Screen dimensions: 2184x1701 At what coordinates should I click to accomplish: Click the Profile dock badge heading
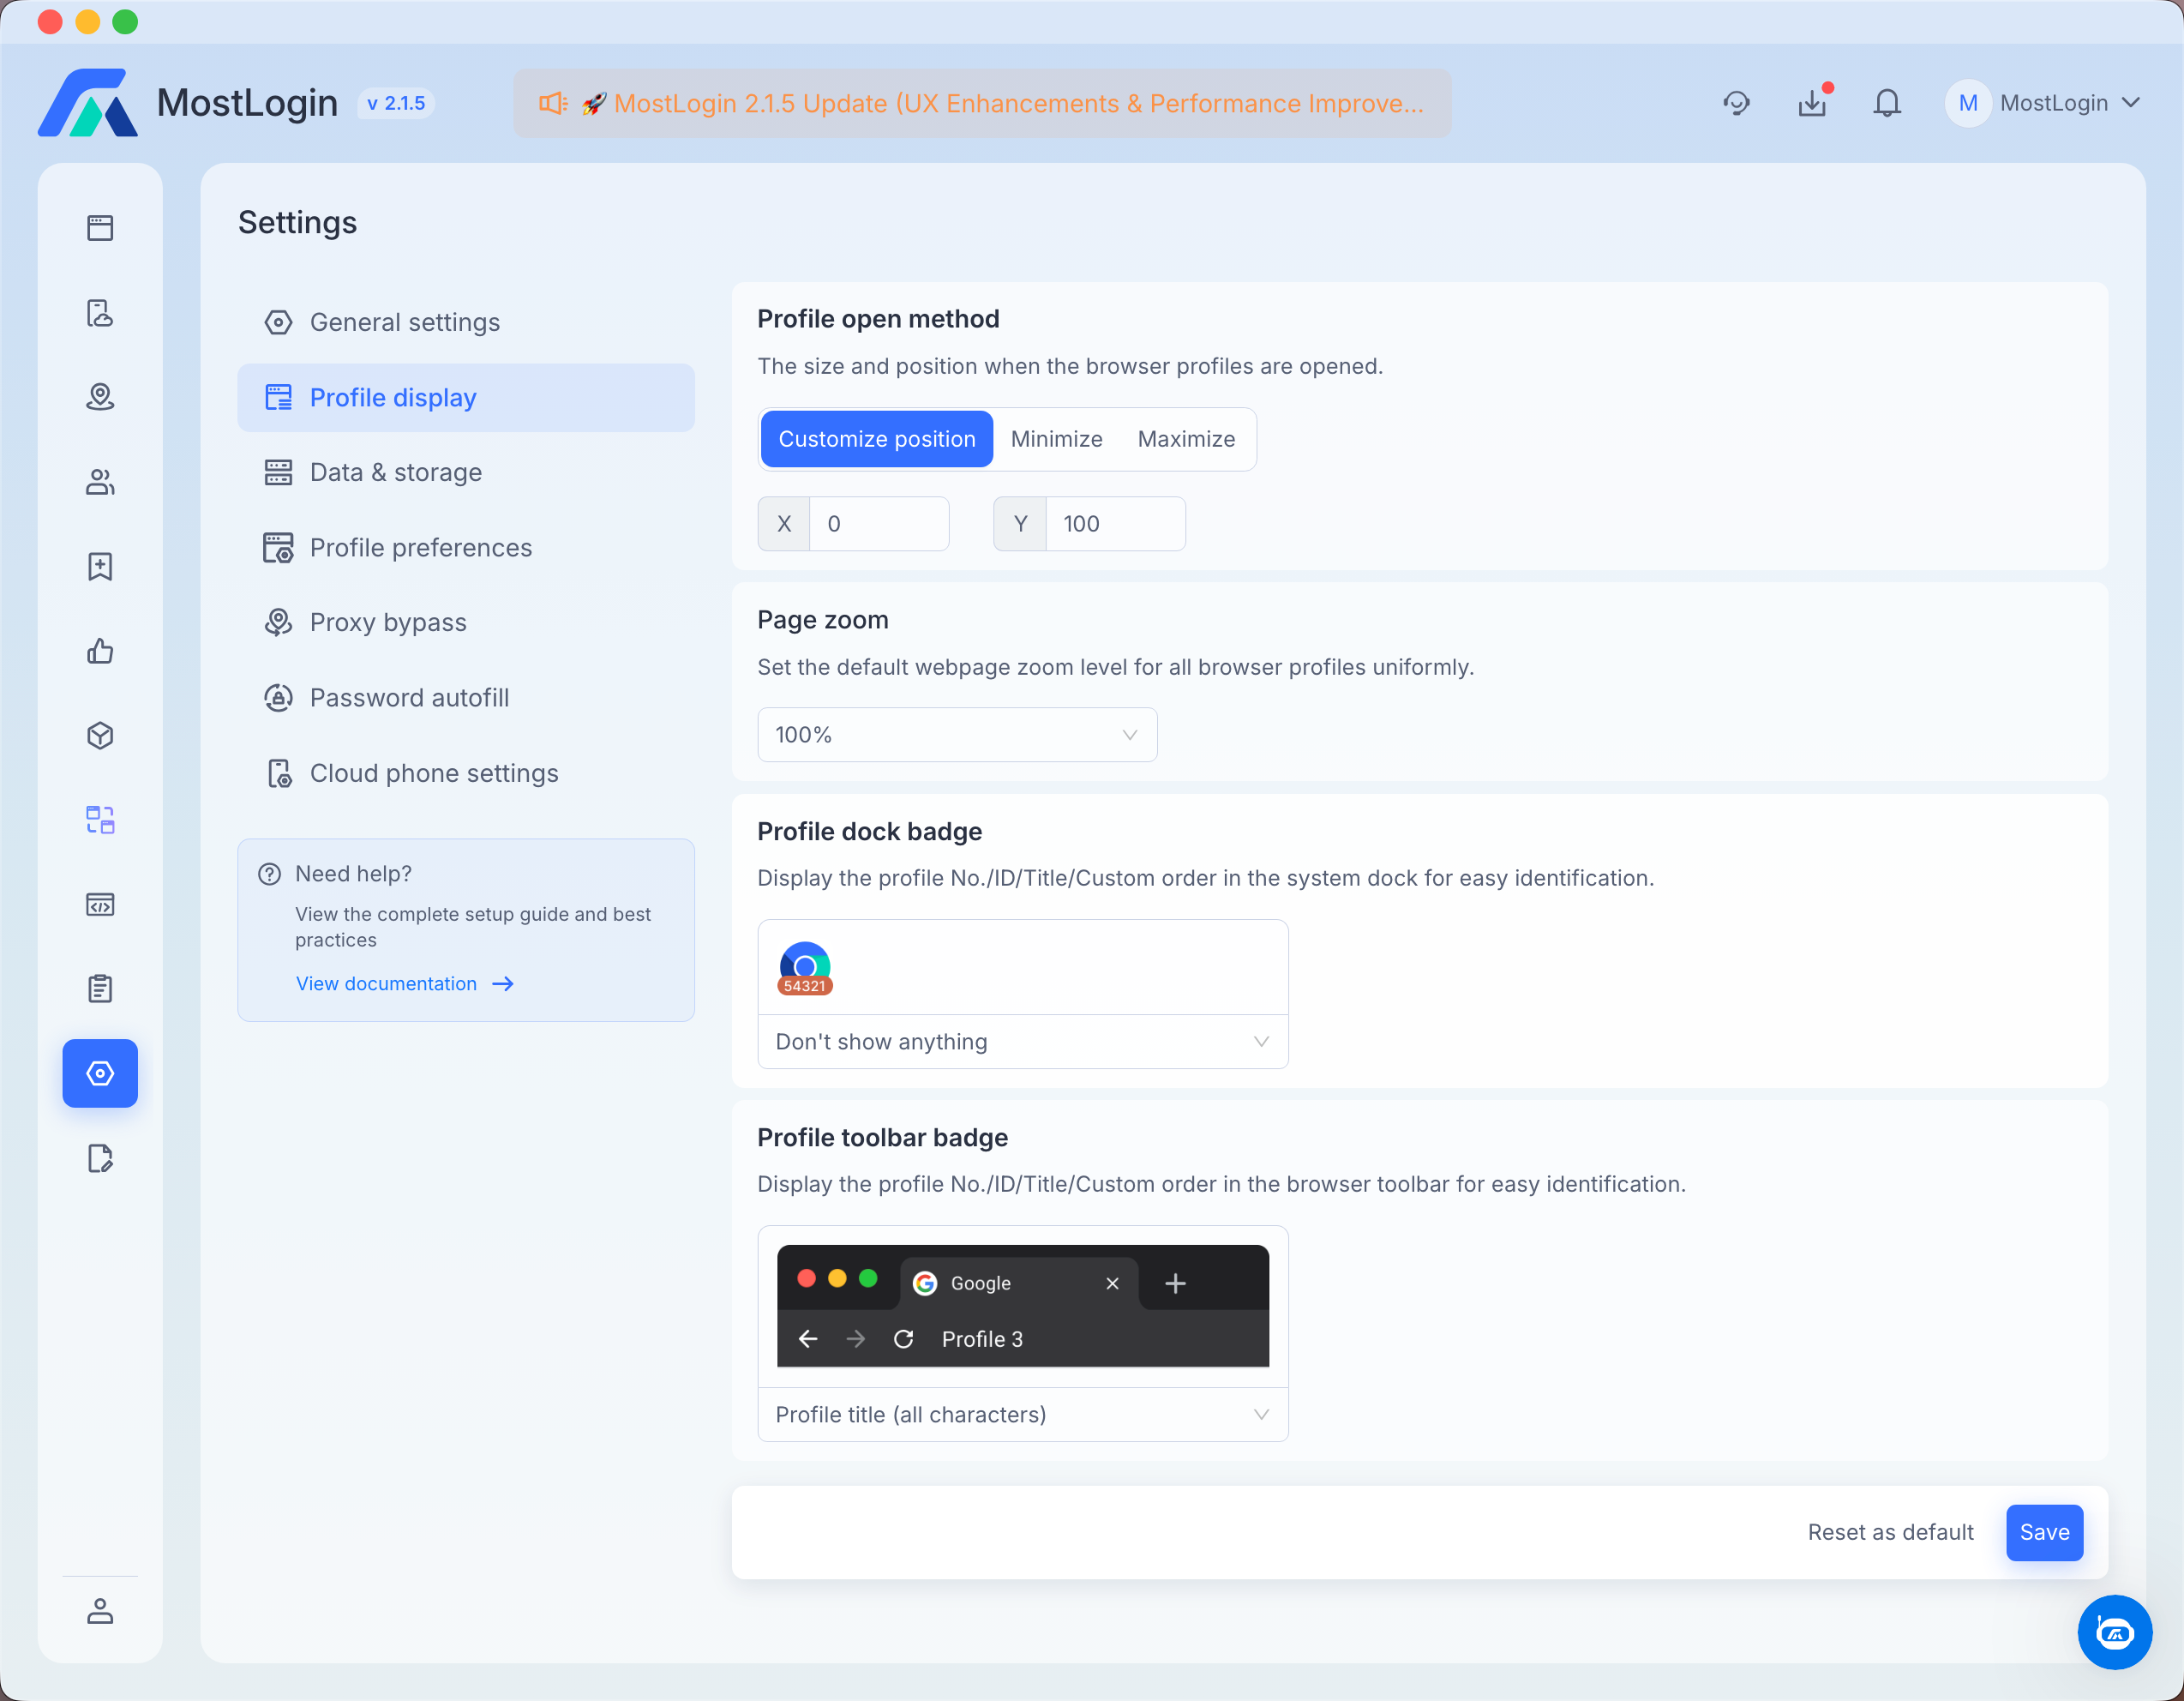click(869, 832)
